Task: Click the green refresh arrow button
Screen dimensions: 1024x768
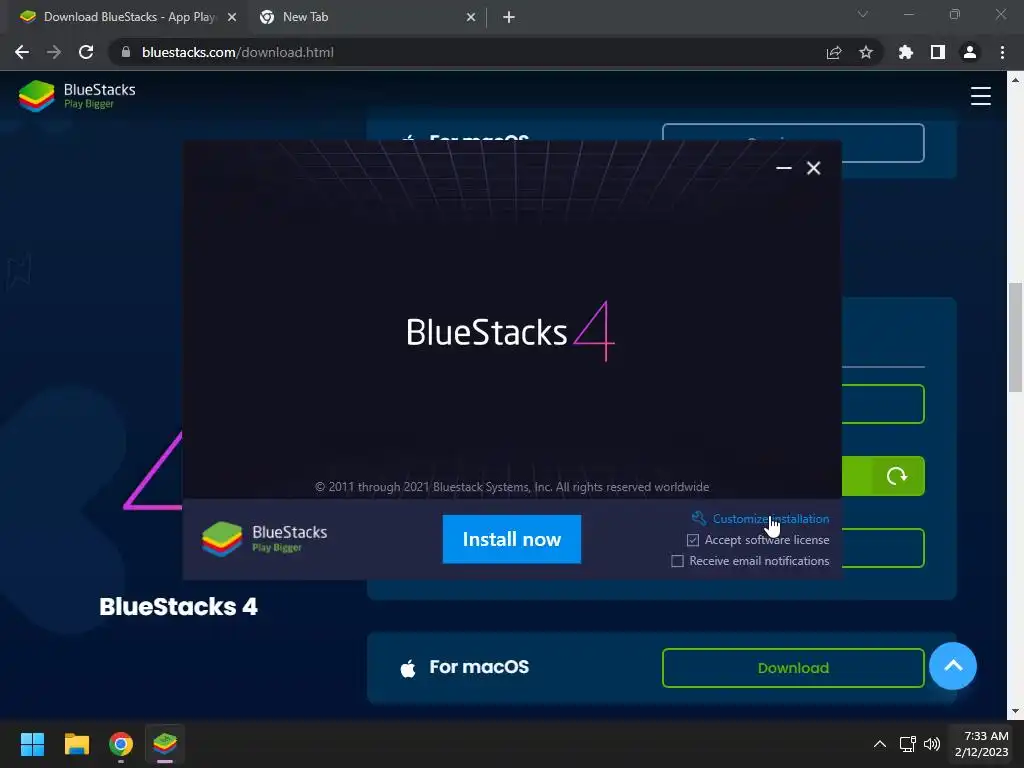Action: coord(898,476)
